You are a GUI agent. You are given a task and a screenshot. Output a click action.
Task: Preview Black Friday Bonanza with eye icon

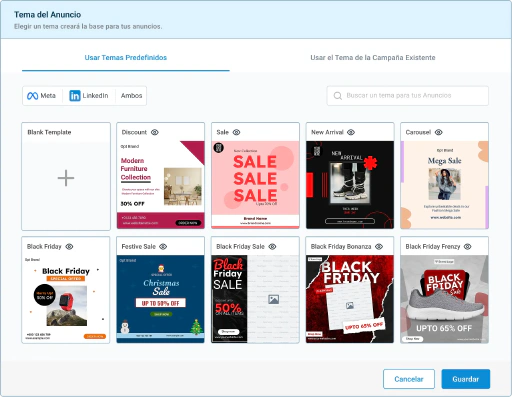click(379, 247)
